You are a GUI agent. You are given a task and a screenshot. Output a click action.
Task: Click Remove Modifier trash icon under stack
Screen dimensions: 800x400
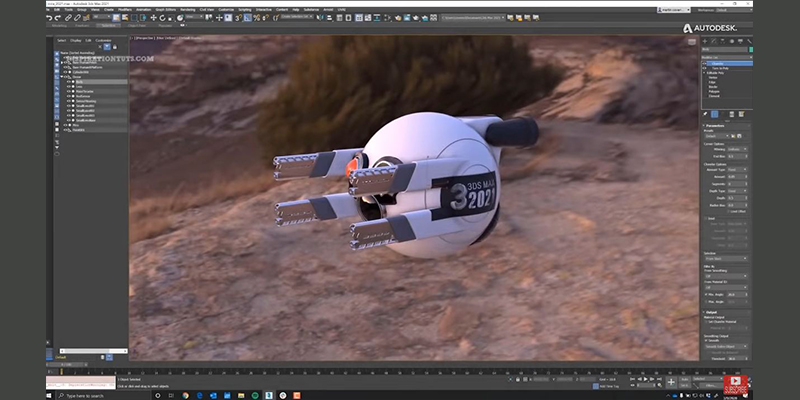732,114
